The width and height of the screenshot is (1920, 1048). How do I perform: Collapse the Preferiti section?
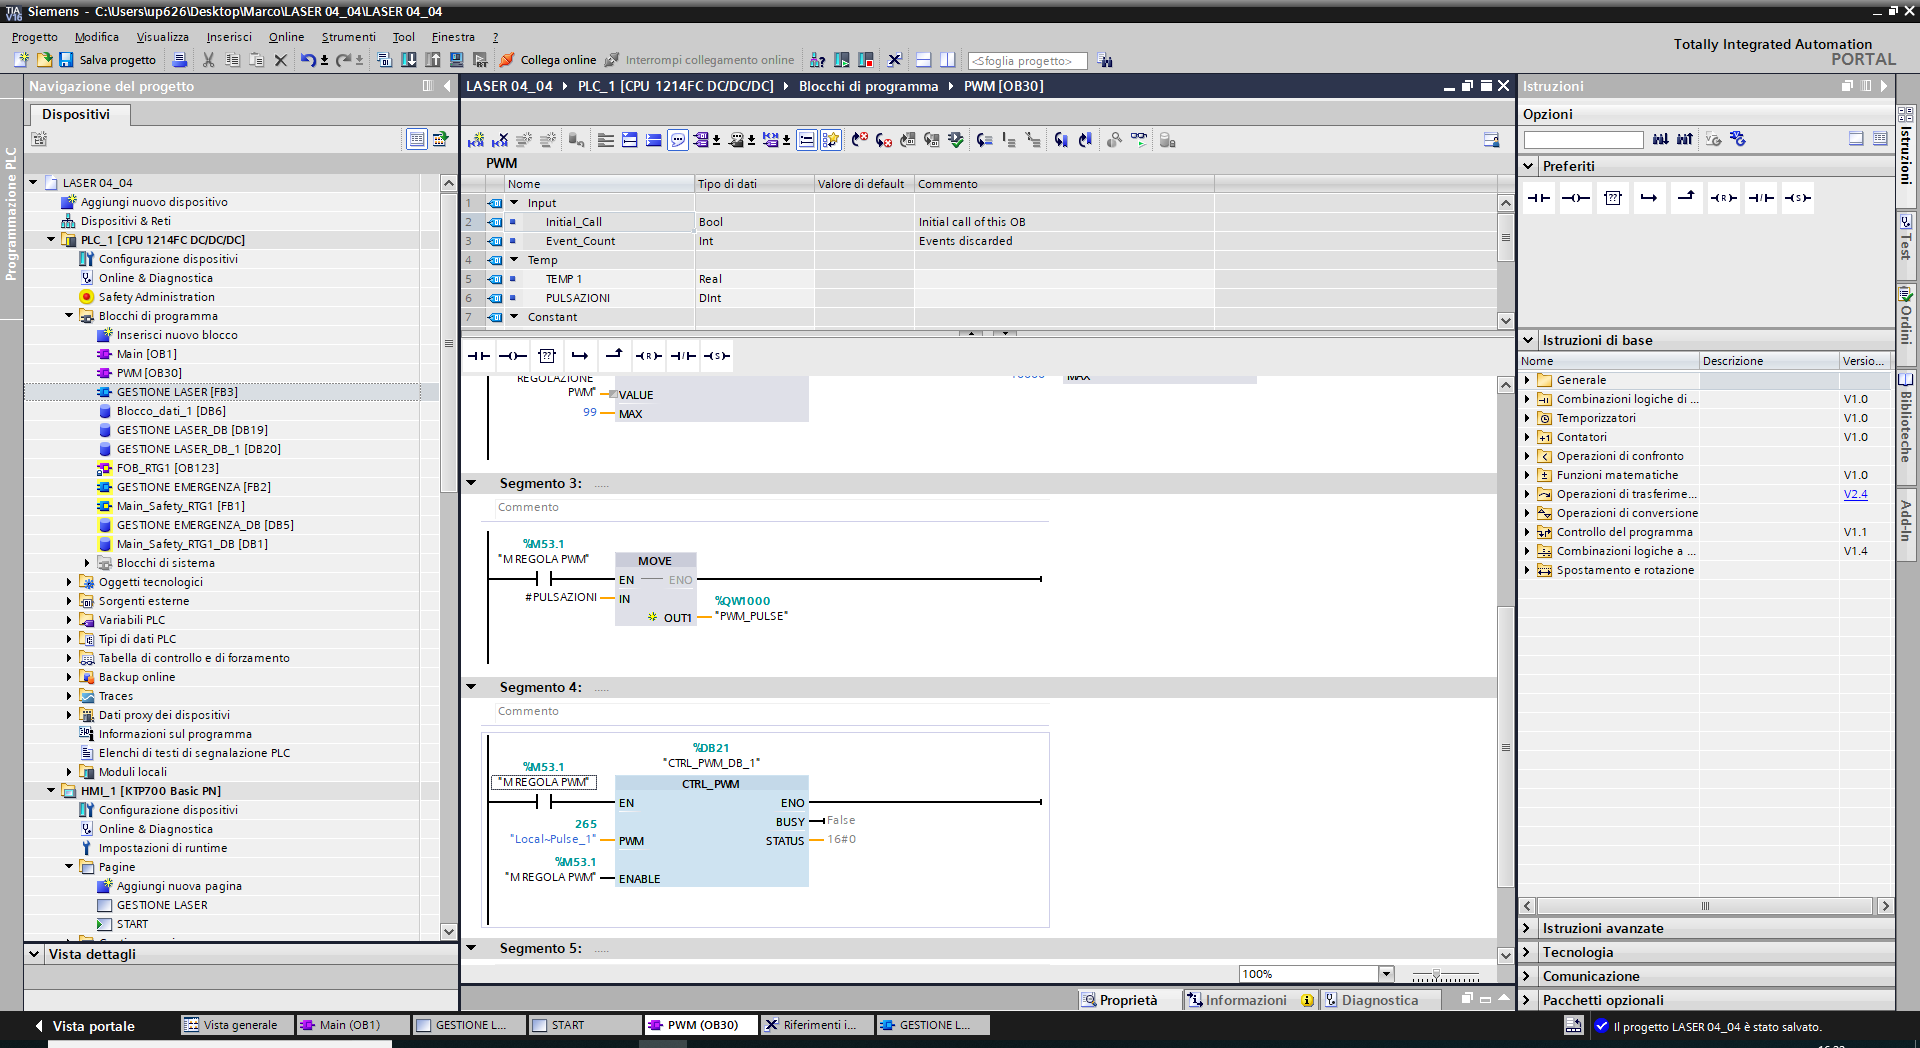[1528, 166]
